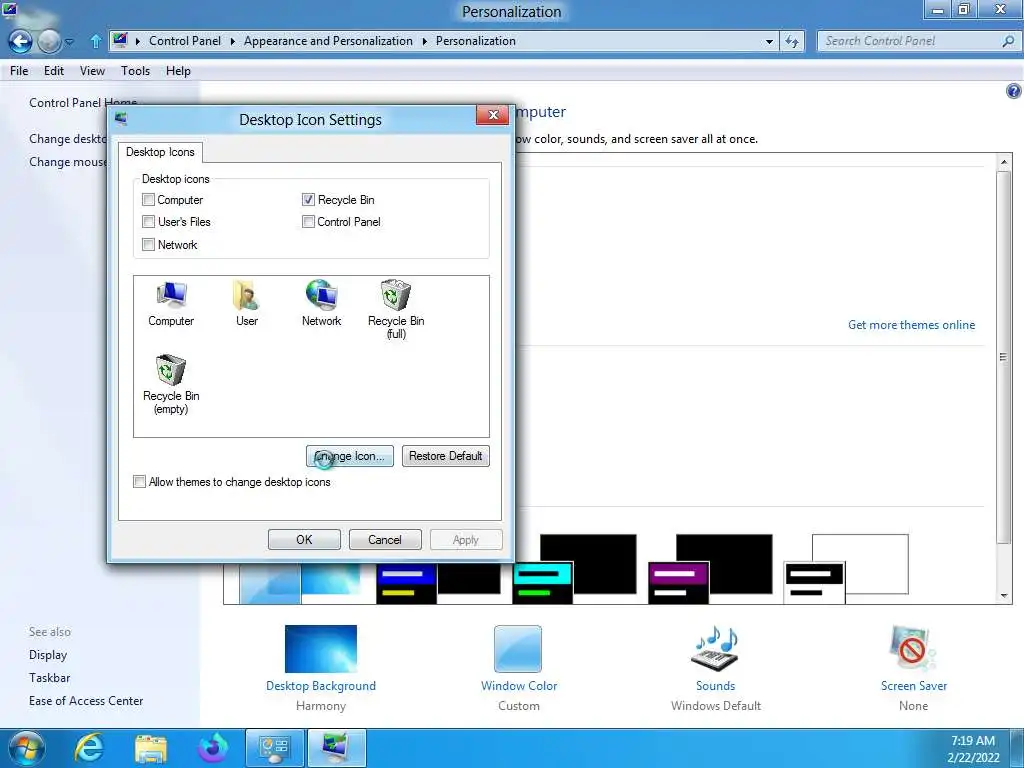The height and width of the screenshot is (768, 1024).
Task: Expand breadcrumb arrow after Appearance and Personalization
Action: (x=424, y=41)
